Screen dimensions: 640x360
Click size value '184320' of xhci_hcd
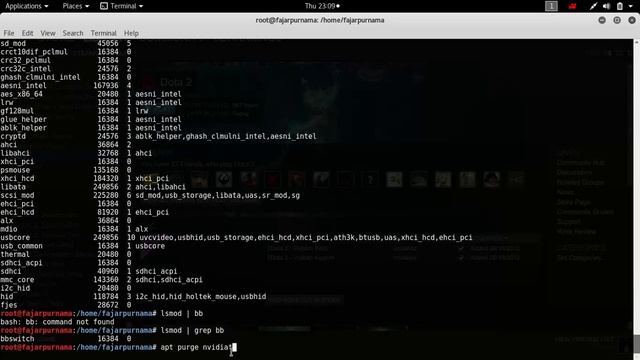(x=106, y=178)
